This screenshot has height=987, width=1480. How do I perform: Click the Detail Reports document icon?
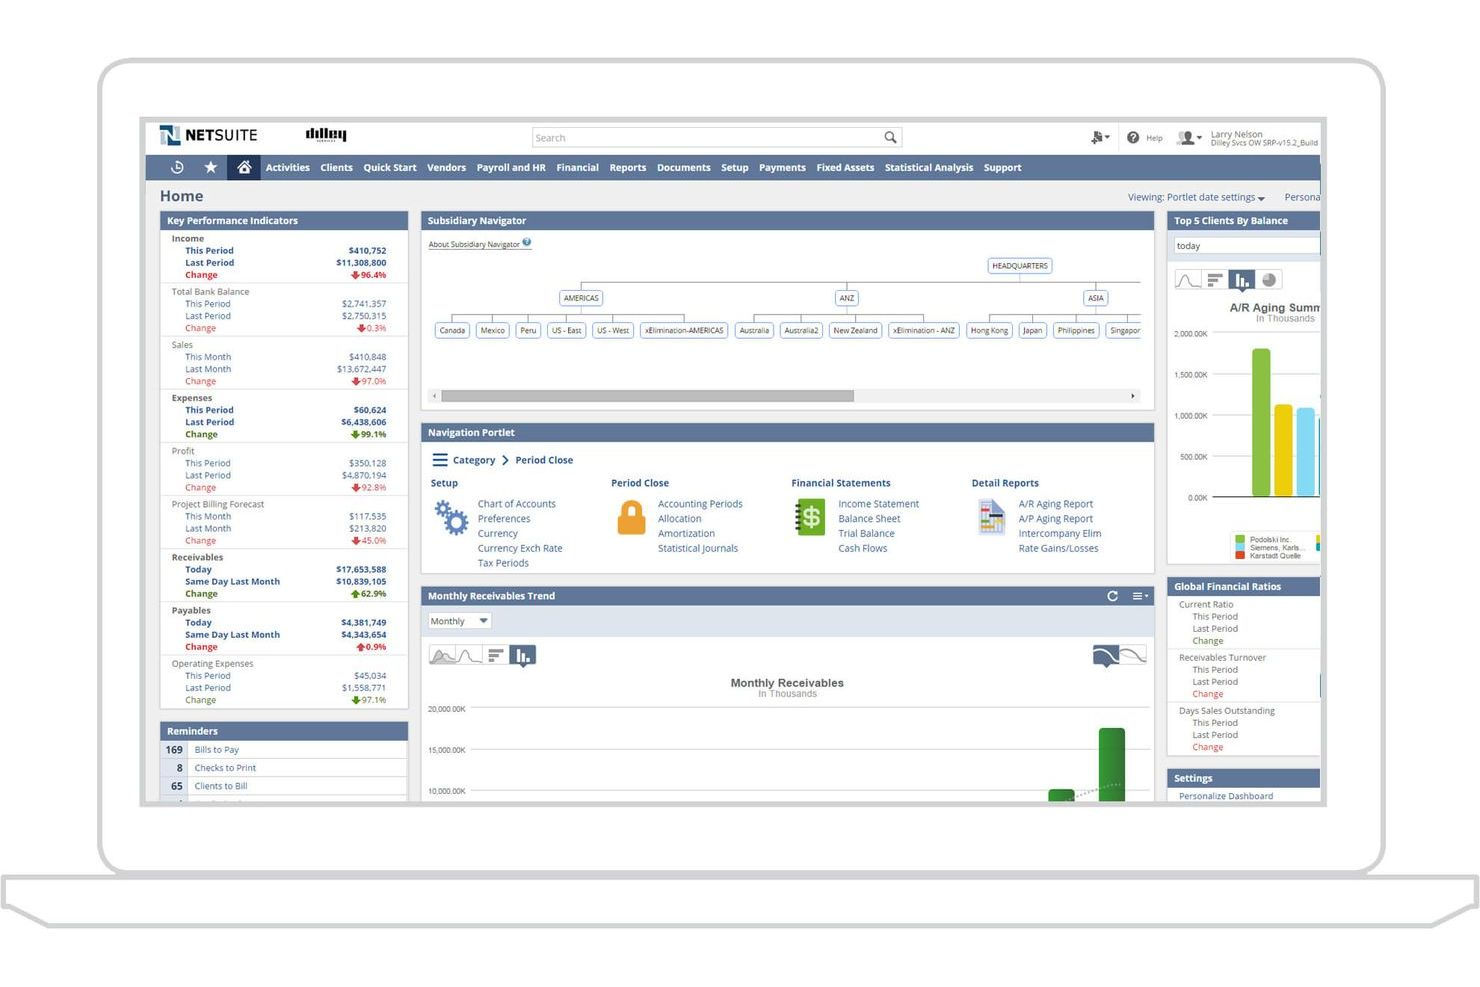(990, 517)
